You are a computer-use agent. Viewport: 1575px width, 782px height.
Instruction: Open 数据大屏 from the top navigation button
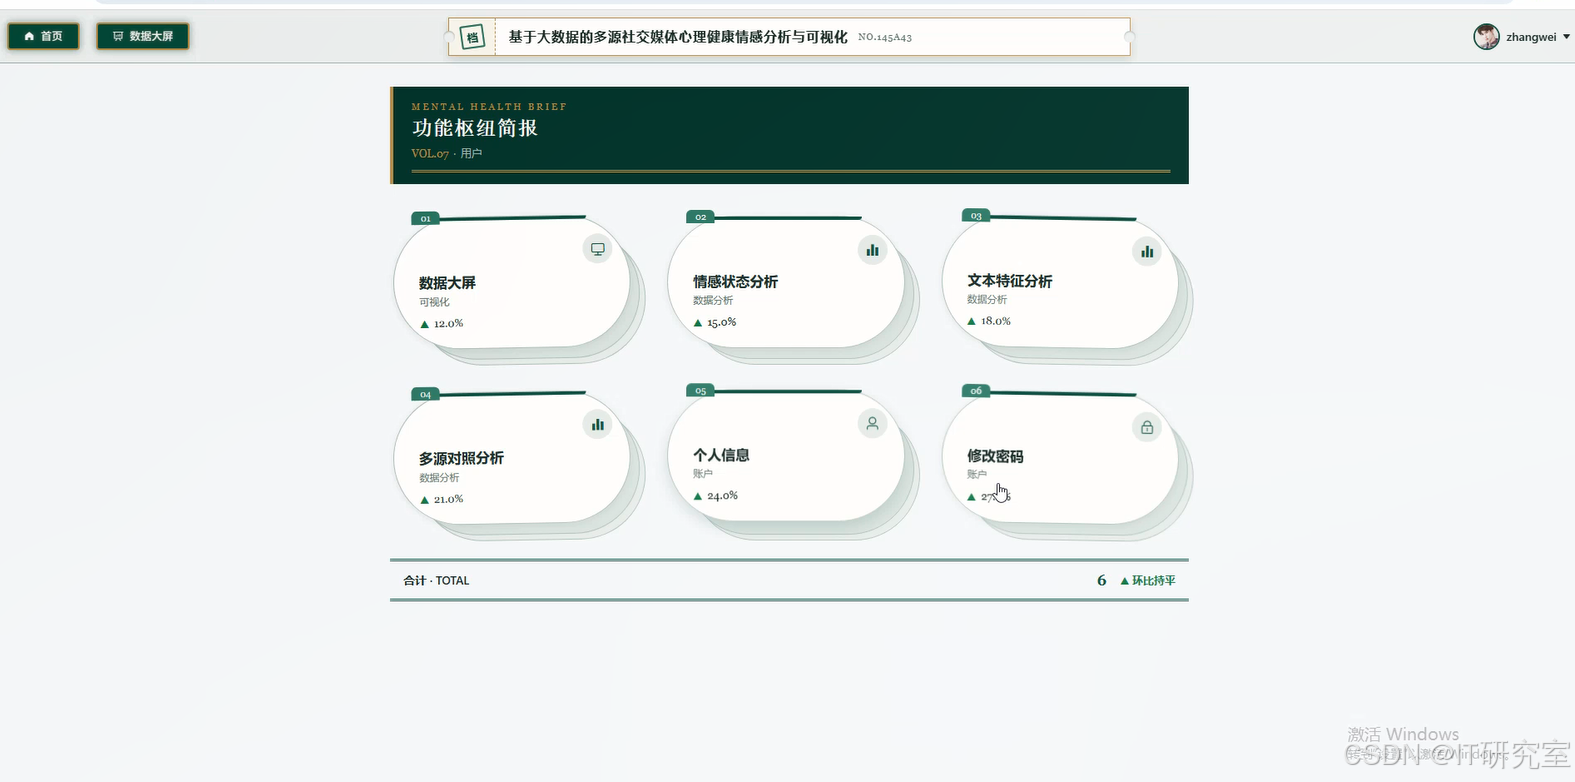143,36
